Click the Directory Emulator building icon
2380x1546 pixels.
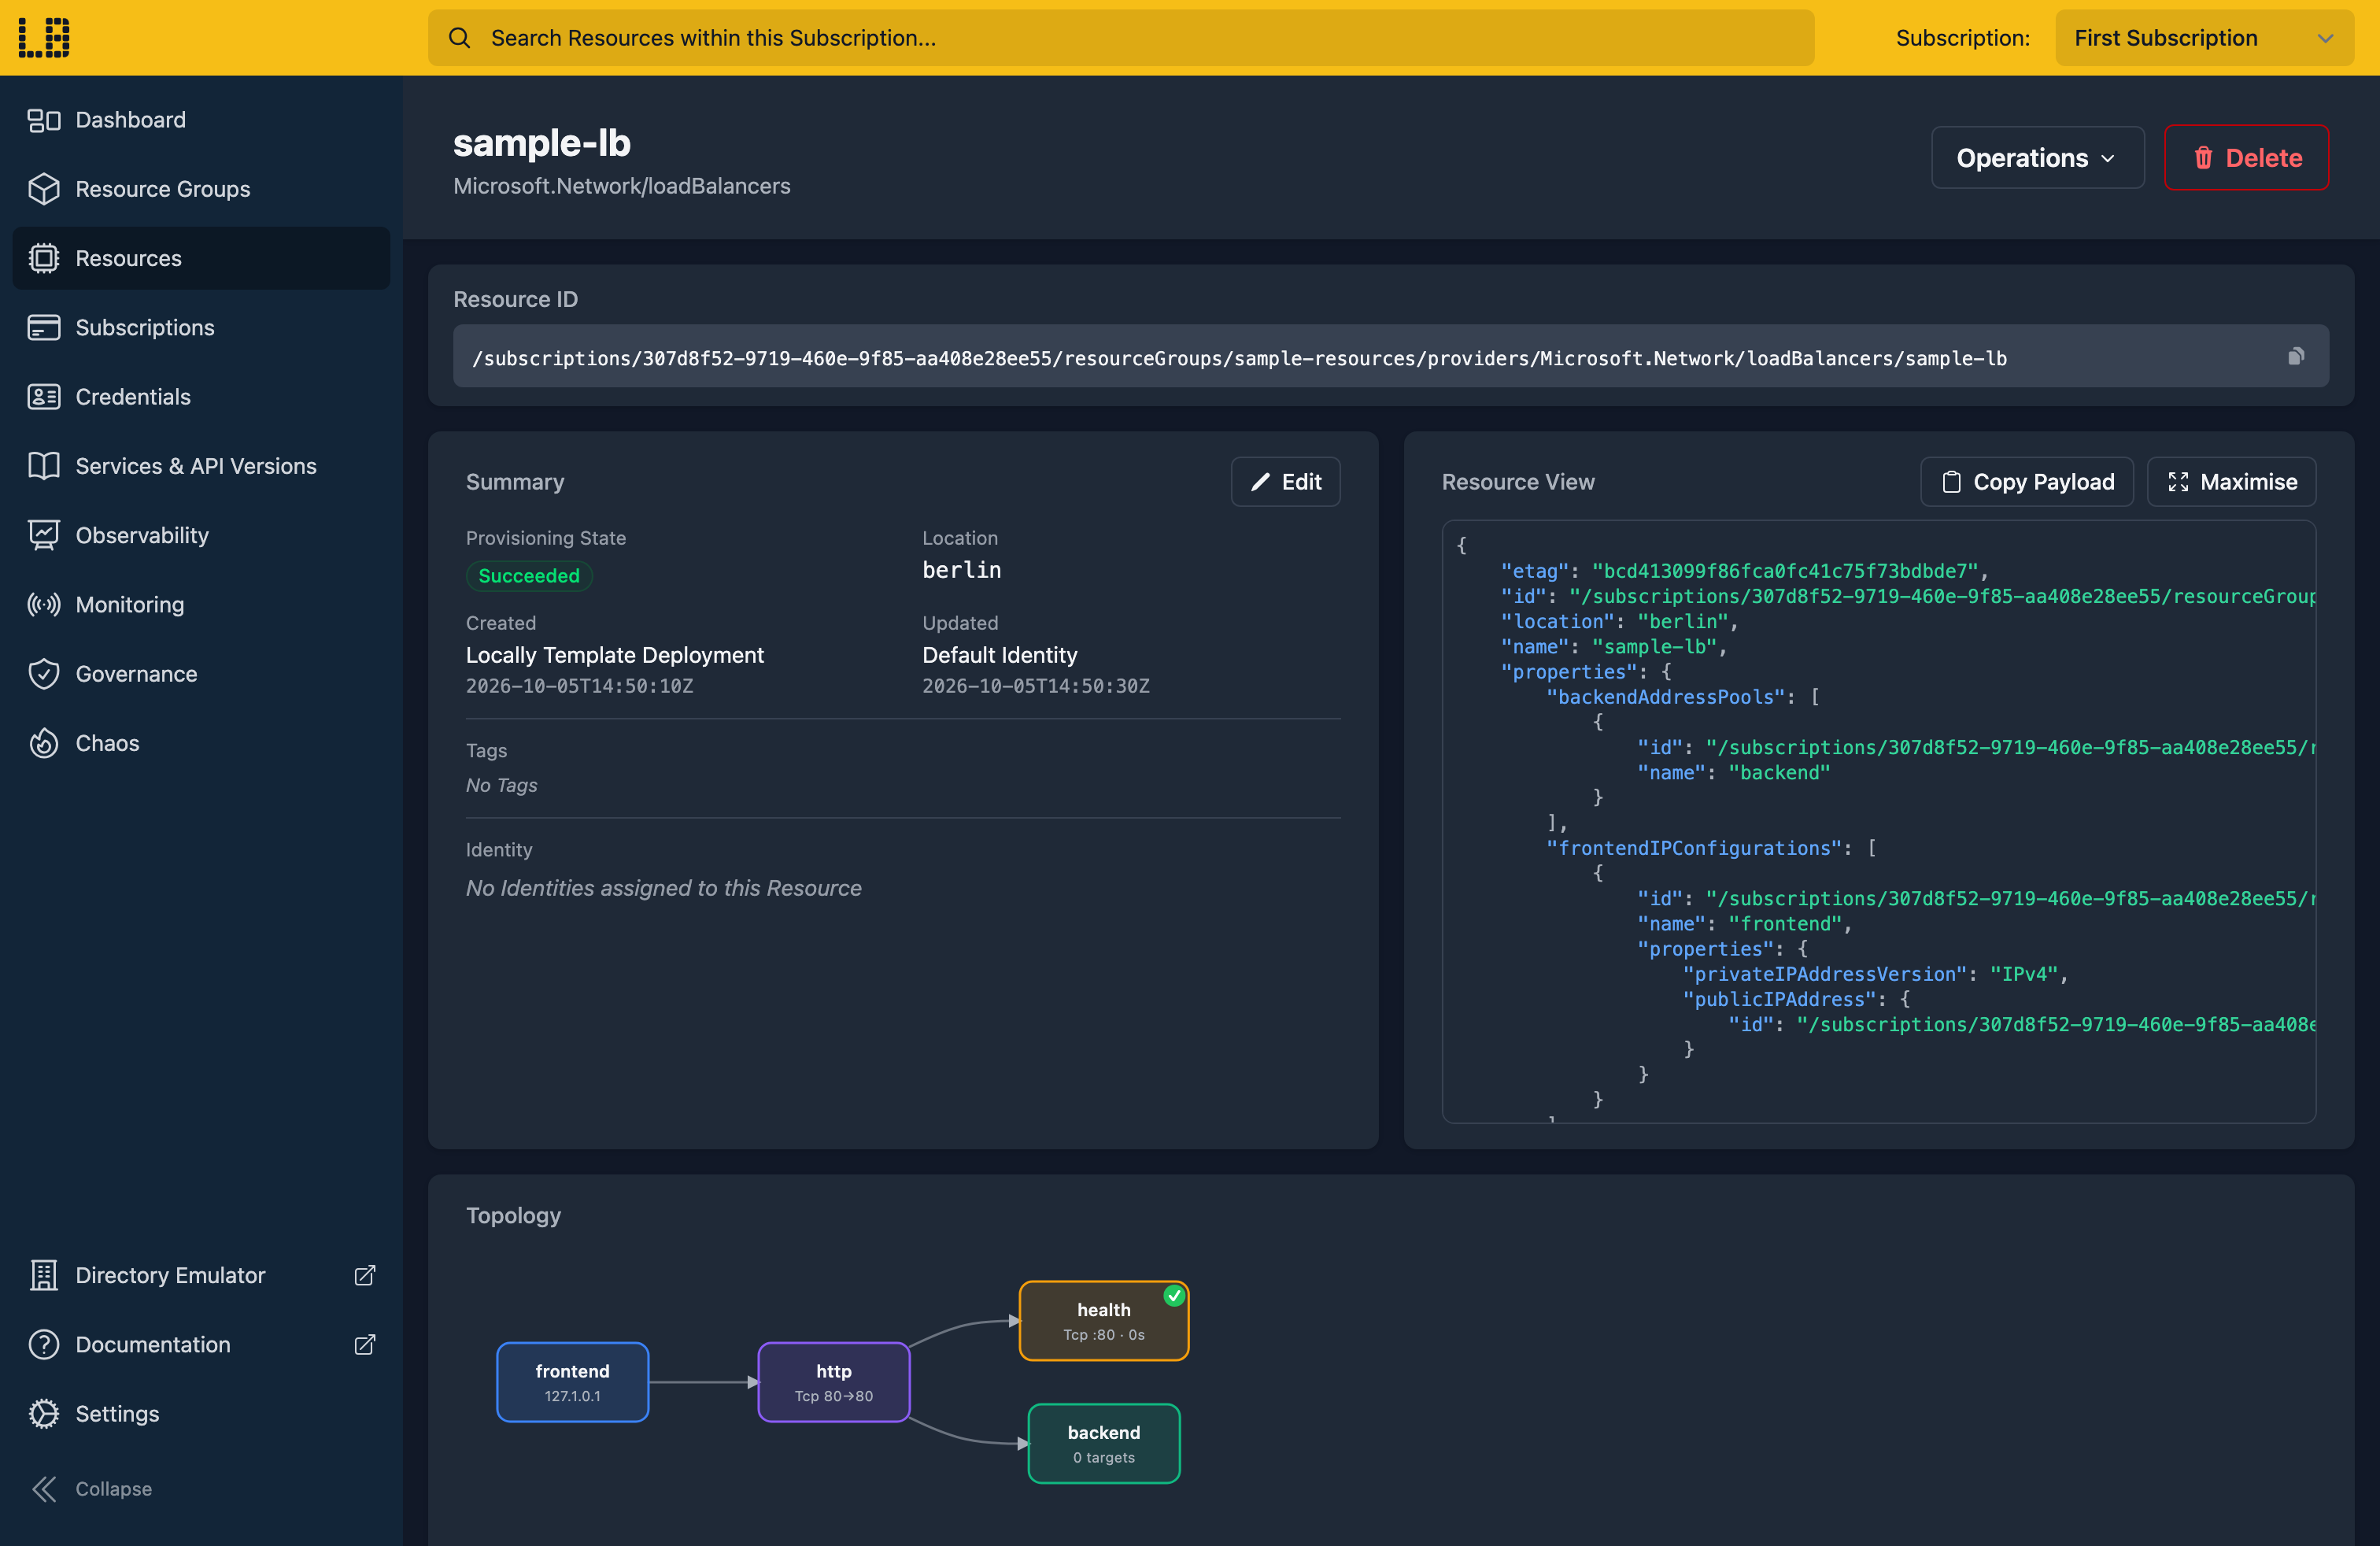tap(44, 1275)
